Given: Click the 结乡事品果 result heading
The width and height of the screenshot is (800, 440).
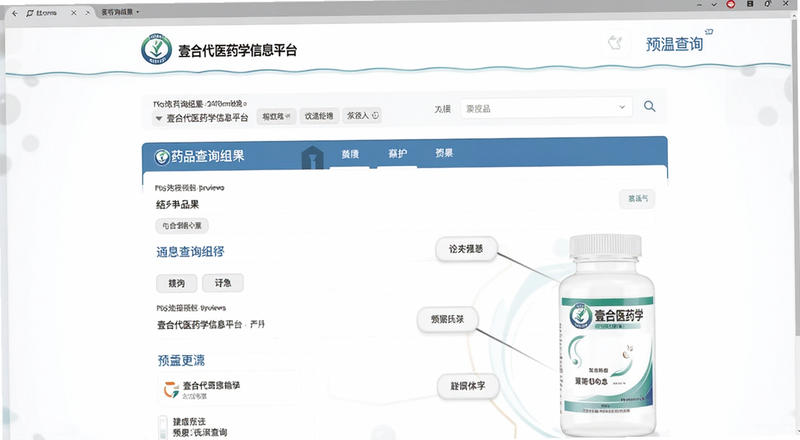Looking at the screenshot, I should pos(178,205).
